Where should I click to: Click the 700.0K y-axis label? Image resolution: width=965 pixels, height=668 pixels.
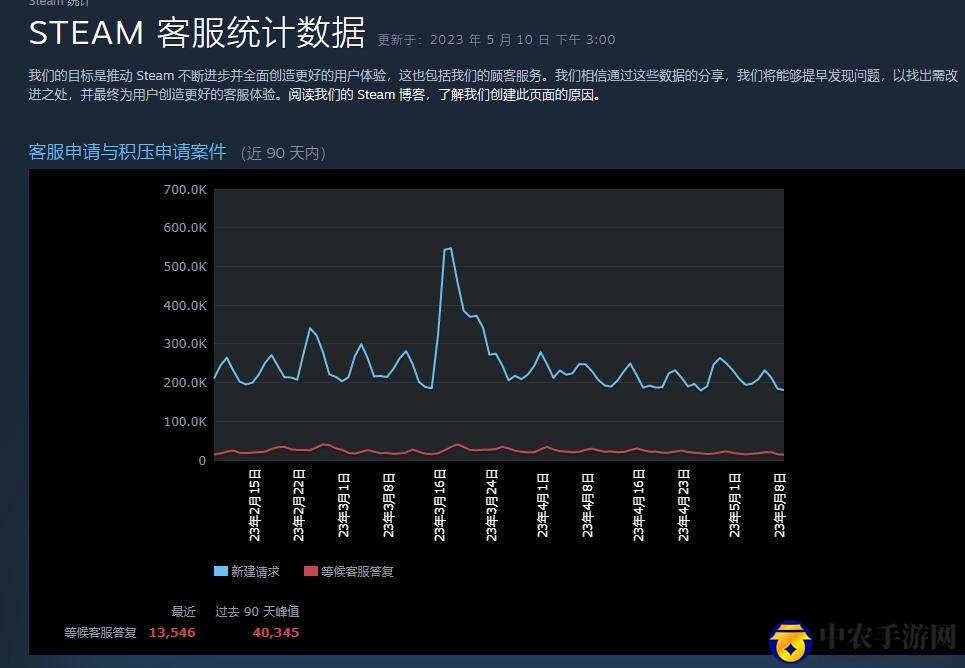click(x=185, y=190)
